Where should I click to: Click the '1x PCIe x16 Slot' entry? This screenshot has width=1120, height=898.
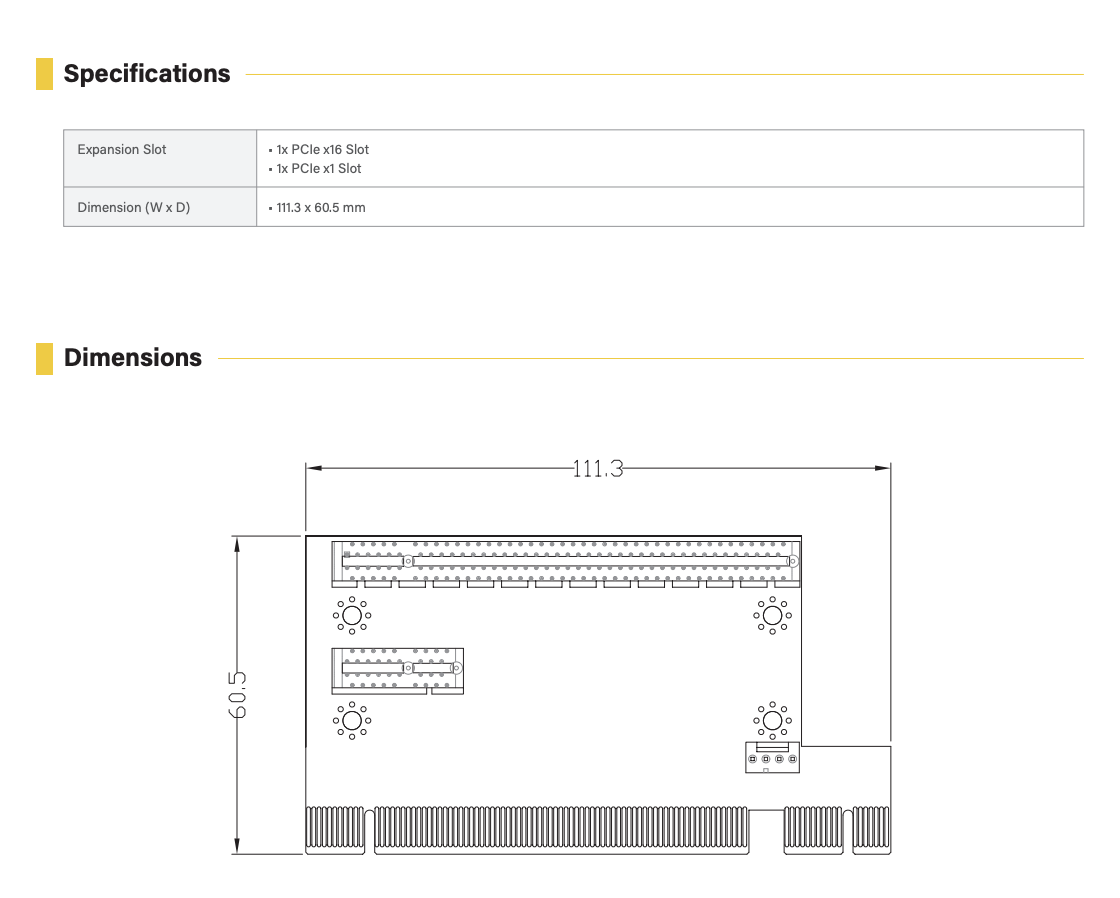322,150
